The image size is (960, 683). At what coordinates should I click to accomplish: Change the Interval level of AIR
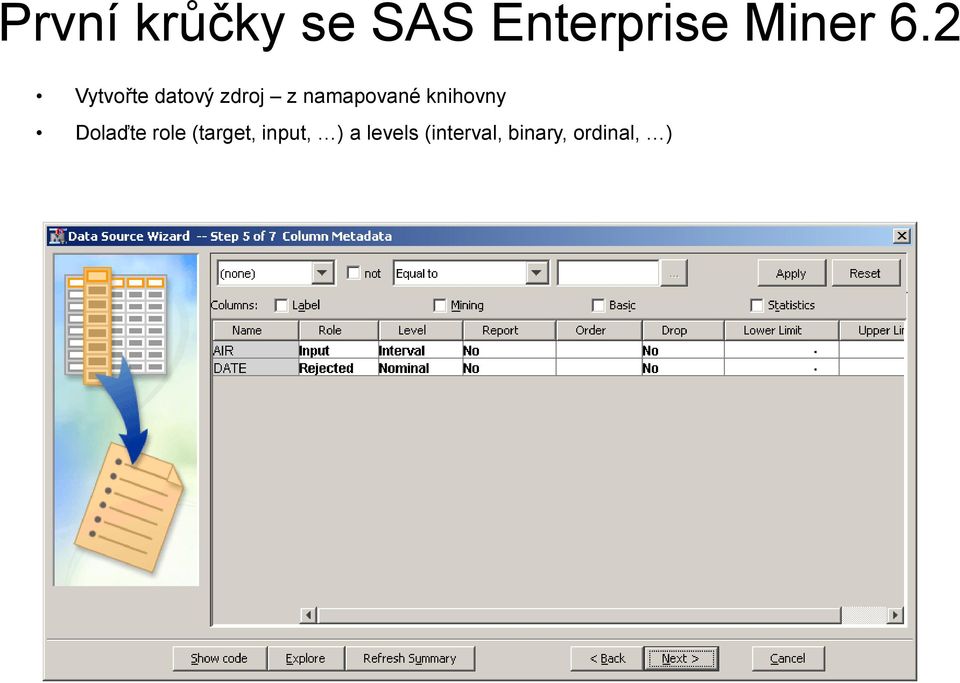pos(421,350)
